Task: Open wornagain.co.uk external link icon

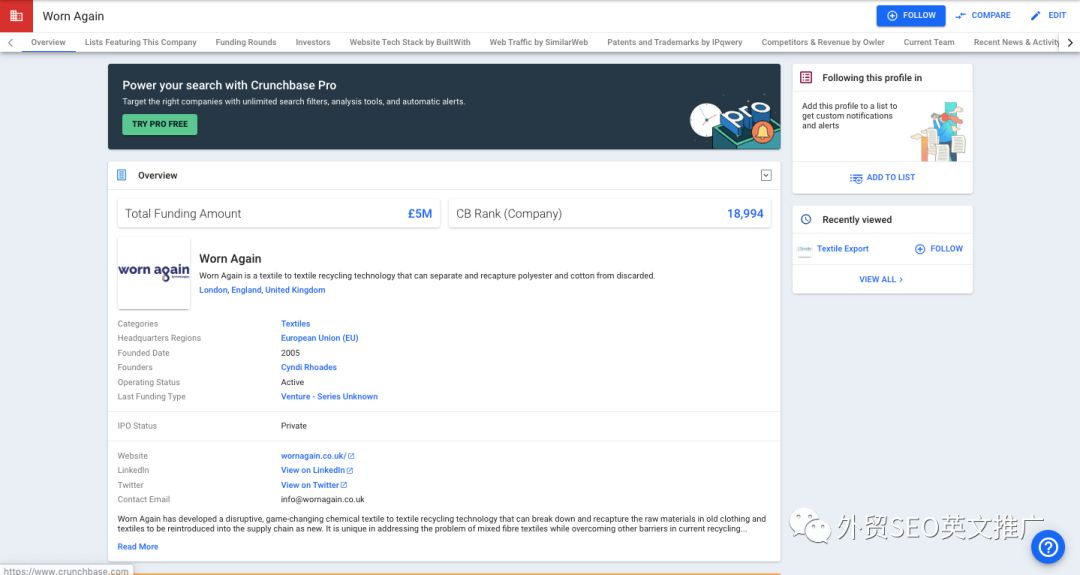Action: click(x=351, y=456)
